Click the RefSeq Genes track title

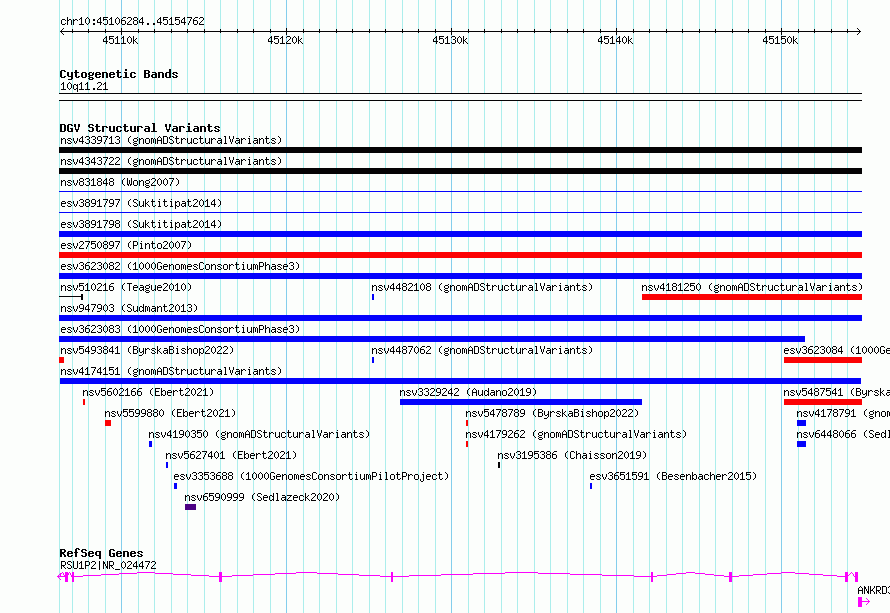[x=101, y=553]
